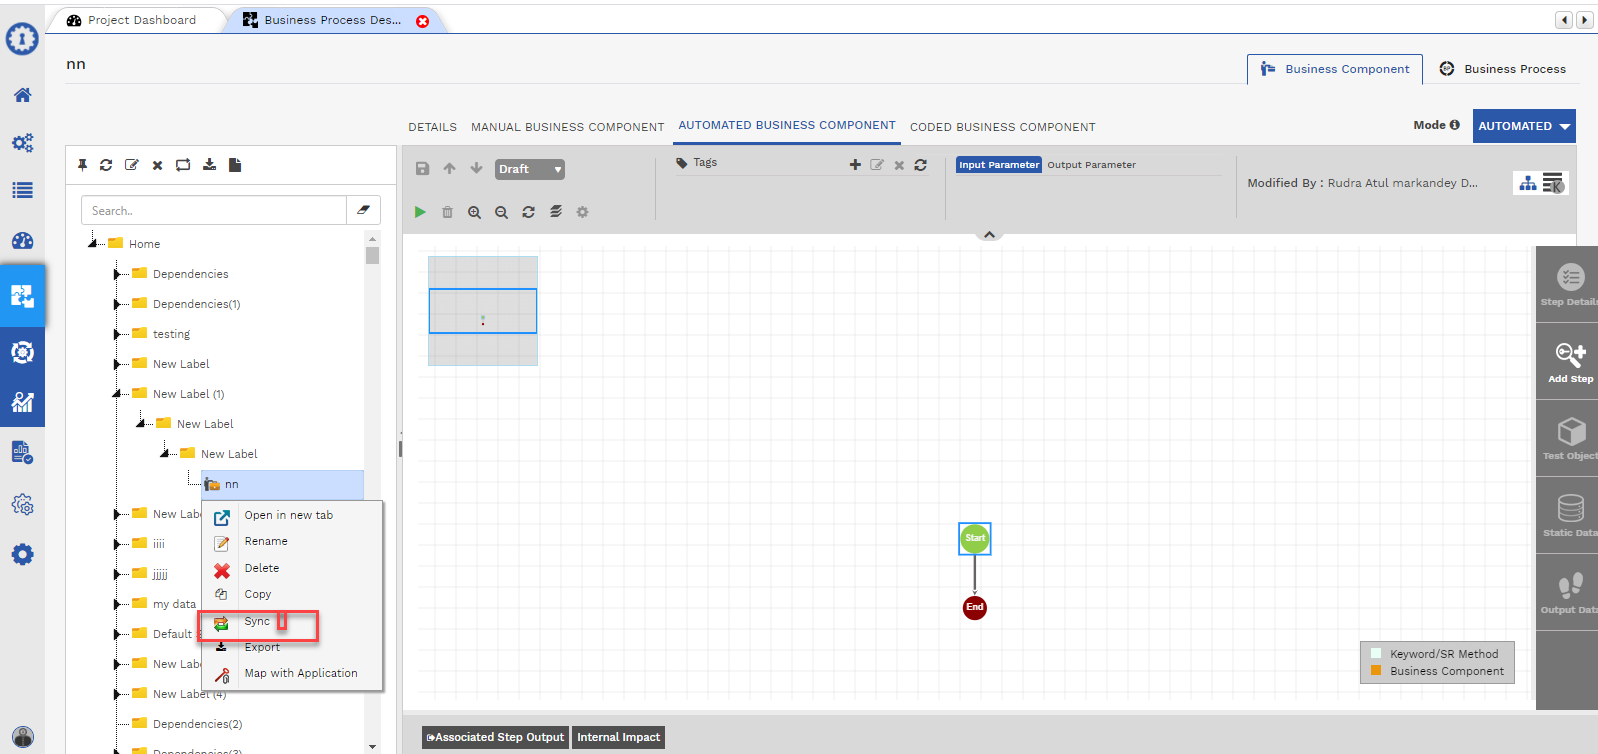Screen dimensions: 1598x754
Task: Click the edit icon in Tags row
Action: [877, 165]
